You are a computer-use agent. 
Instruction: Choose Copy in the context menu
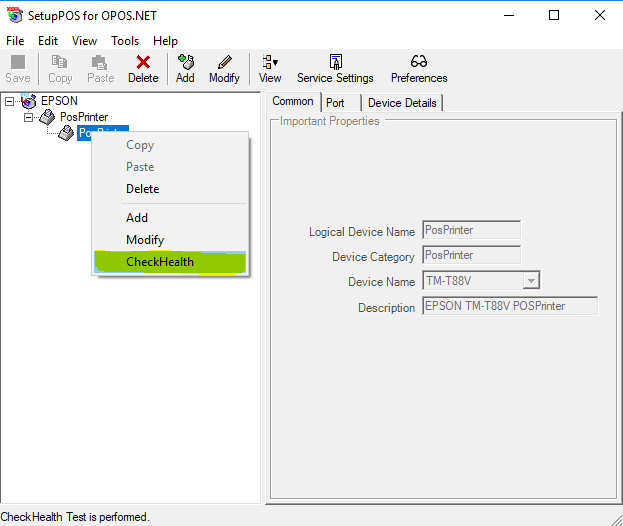tap(170, 145)
